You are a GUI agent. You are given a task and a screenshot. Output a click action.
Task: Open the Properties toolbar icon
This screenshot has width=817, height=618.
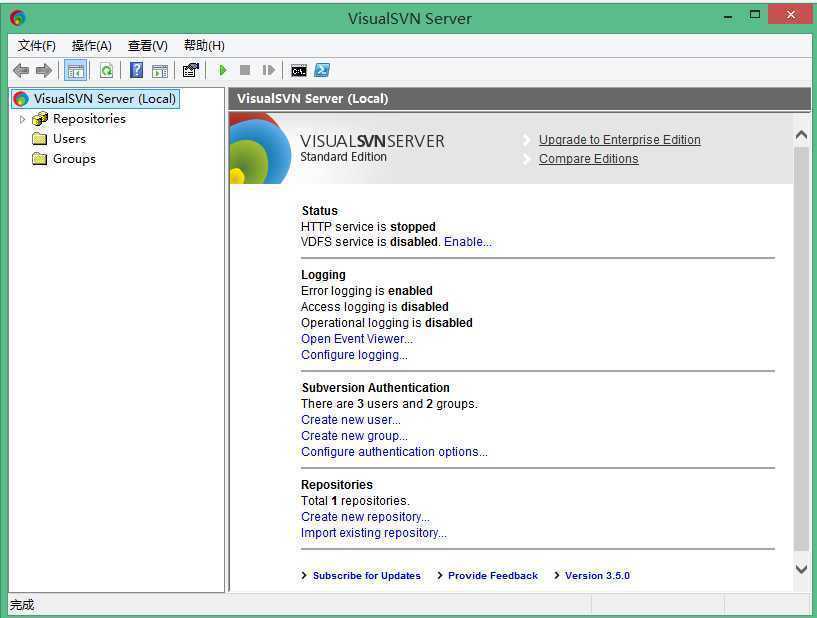(x=191, y=70)
